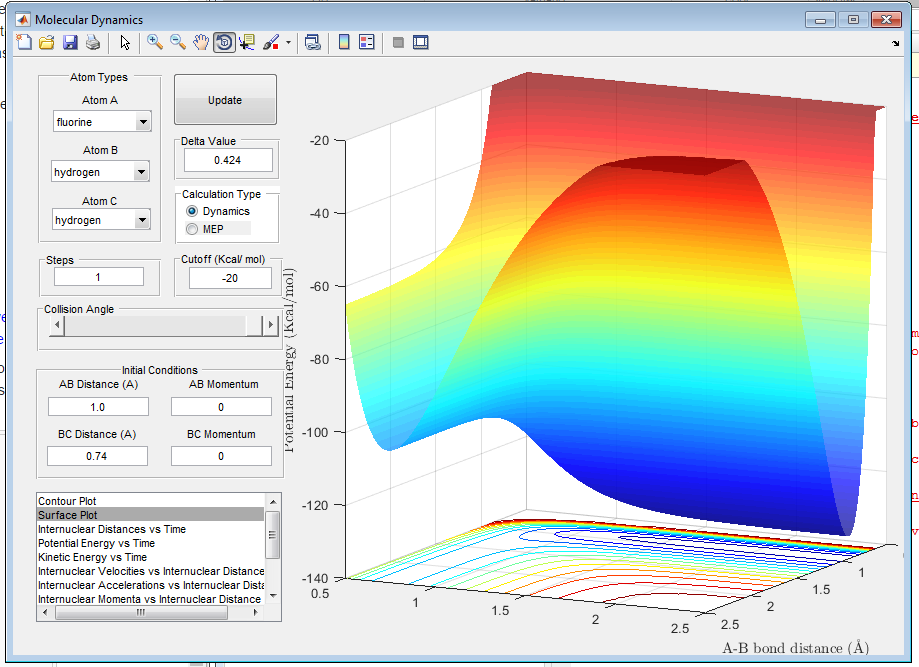Select the MEP calculation type
Screen dimensions: 919x667
click(x=192, y=229)
